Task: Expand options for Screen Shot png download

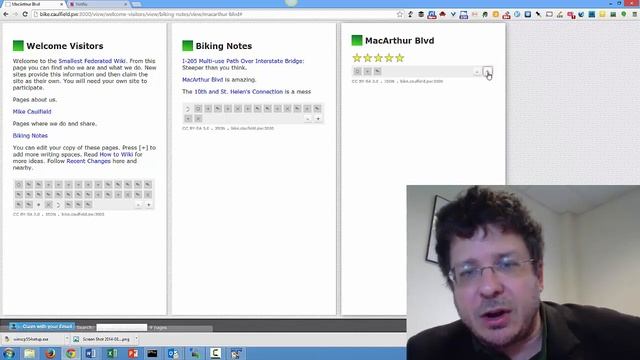Action: pyautogui.click(x=136, y=339)
